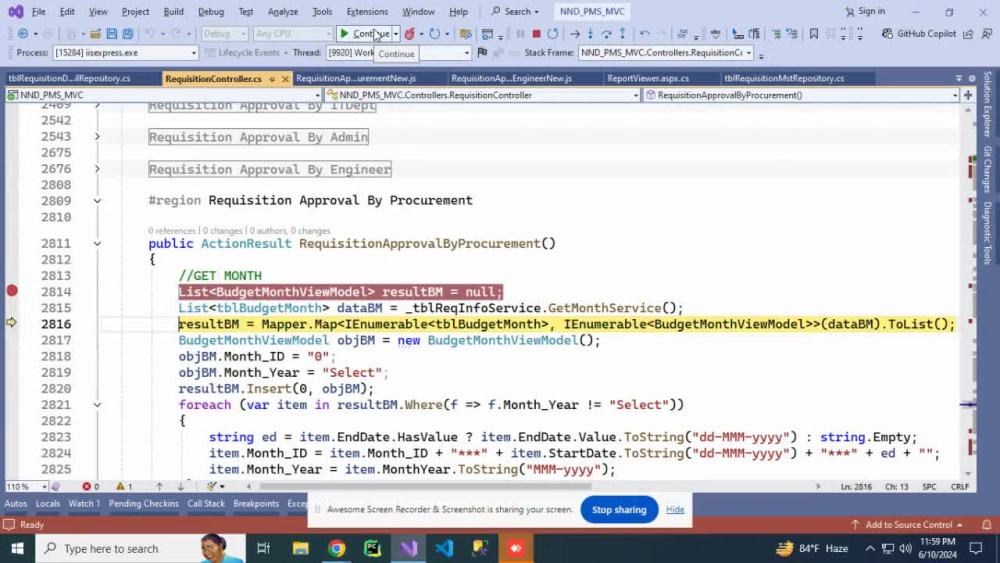Image resolution: width=1000 pixels, height=563 pixels.
Task: Collapse the foreach block at line 2821
Action: coord(97,405)
